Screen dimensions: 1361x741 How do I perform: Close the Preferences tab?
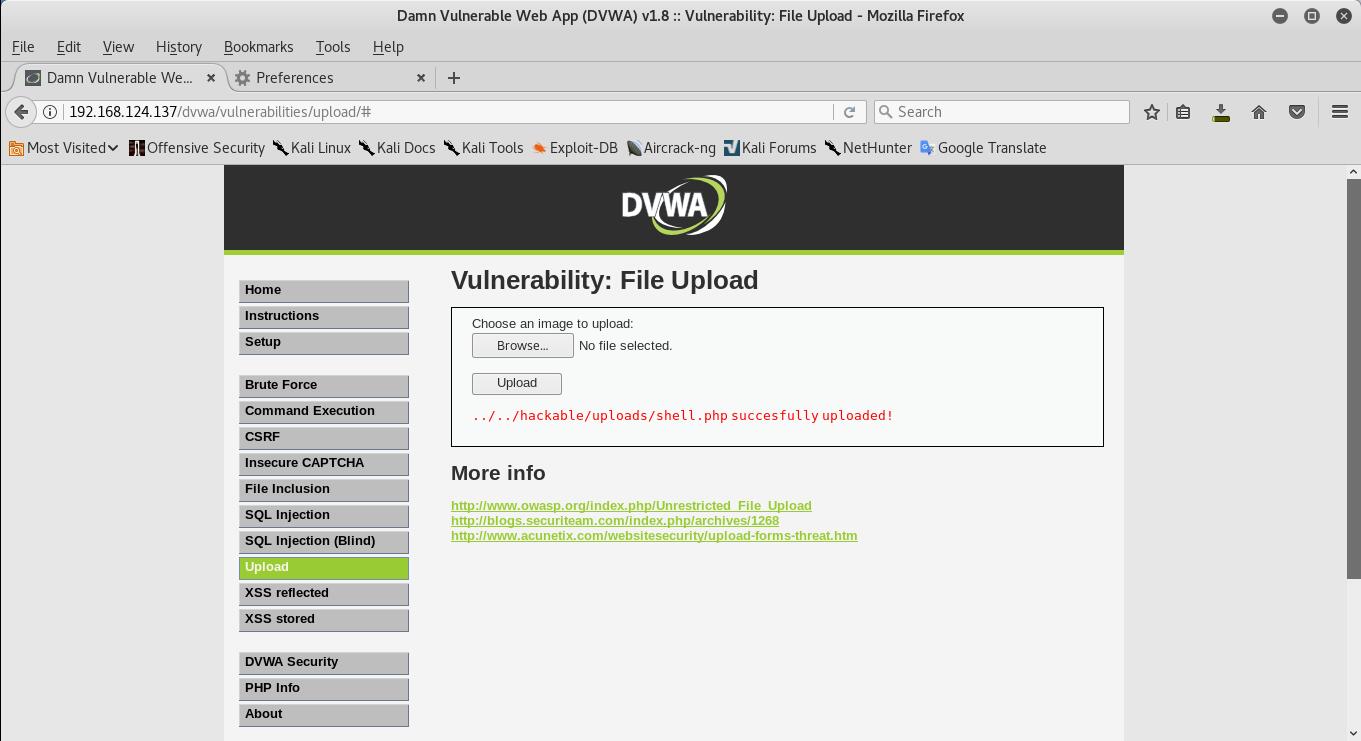[421, 78]
